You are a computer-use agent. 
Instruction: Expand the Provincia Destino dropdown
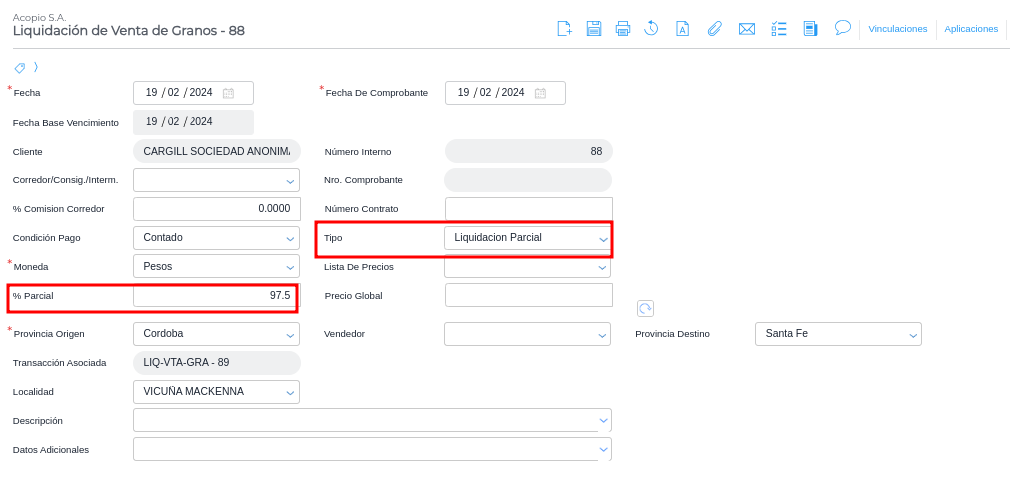[913, 335]
